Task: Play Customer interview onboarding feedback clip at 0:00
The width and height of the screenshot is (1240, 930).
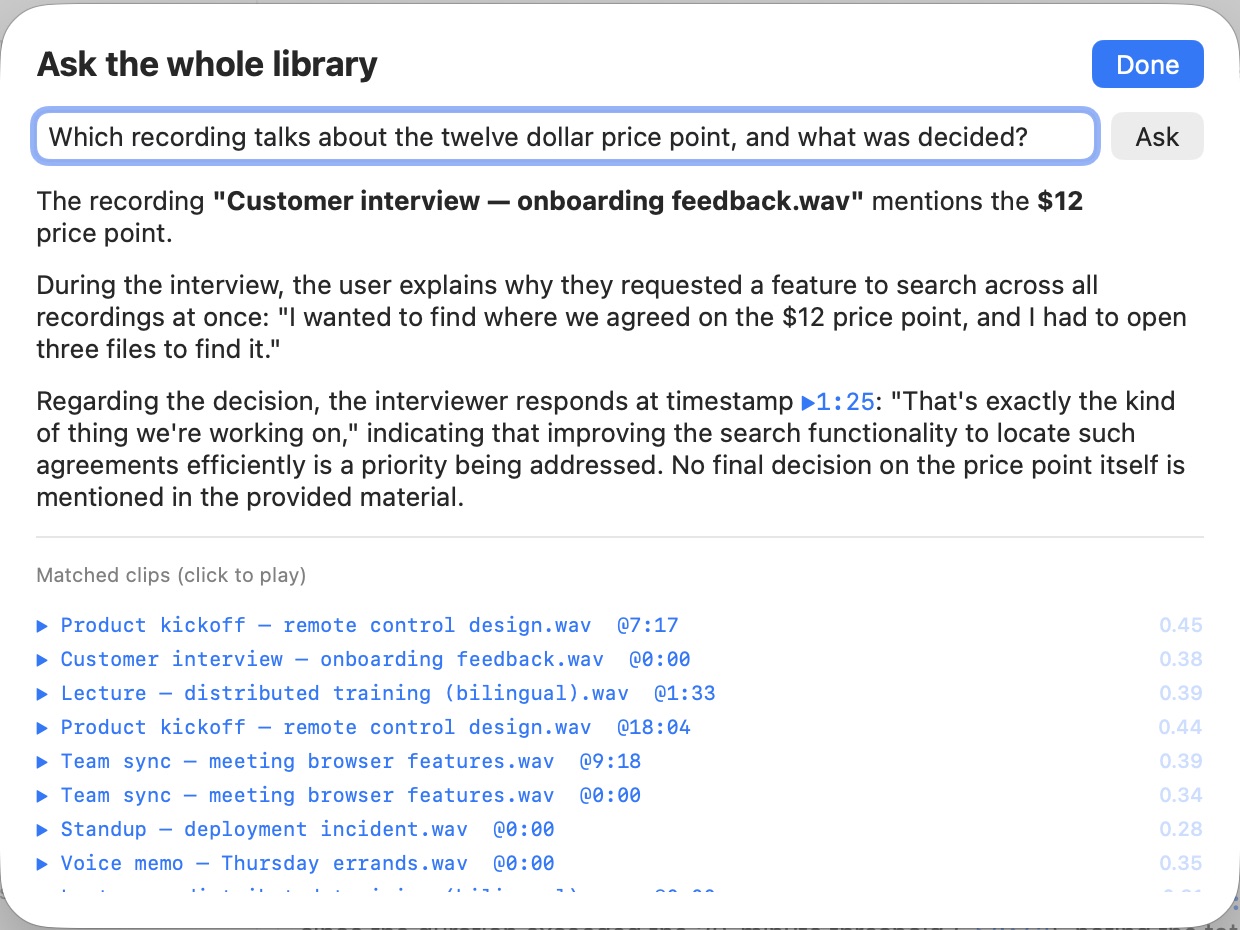Action: tap(363, 660)
